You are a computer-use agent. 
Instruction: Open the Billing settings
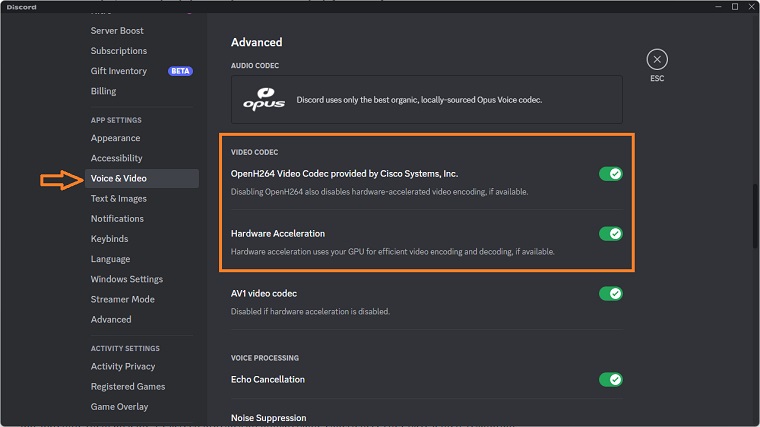coord(103,91)
